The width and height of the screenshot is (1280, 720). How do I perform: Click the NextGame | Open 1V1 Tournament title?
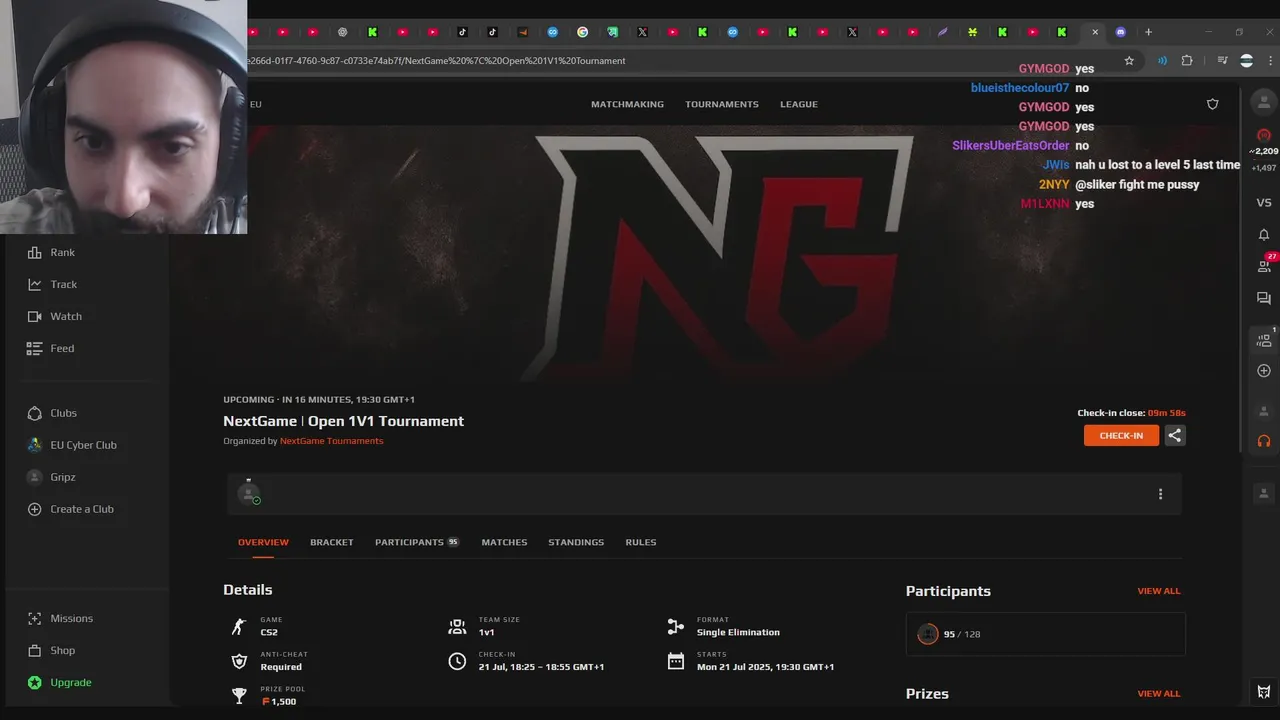343,421
